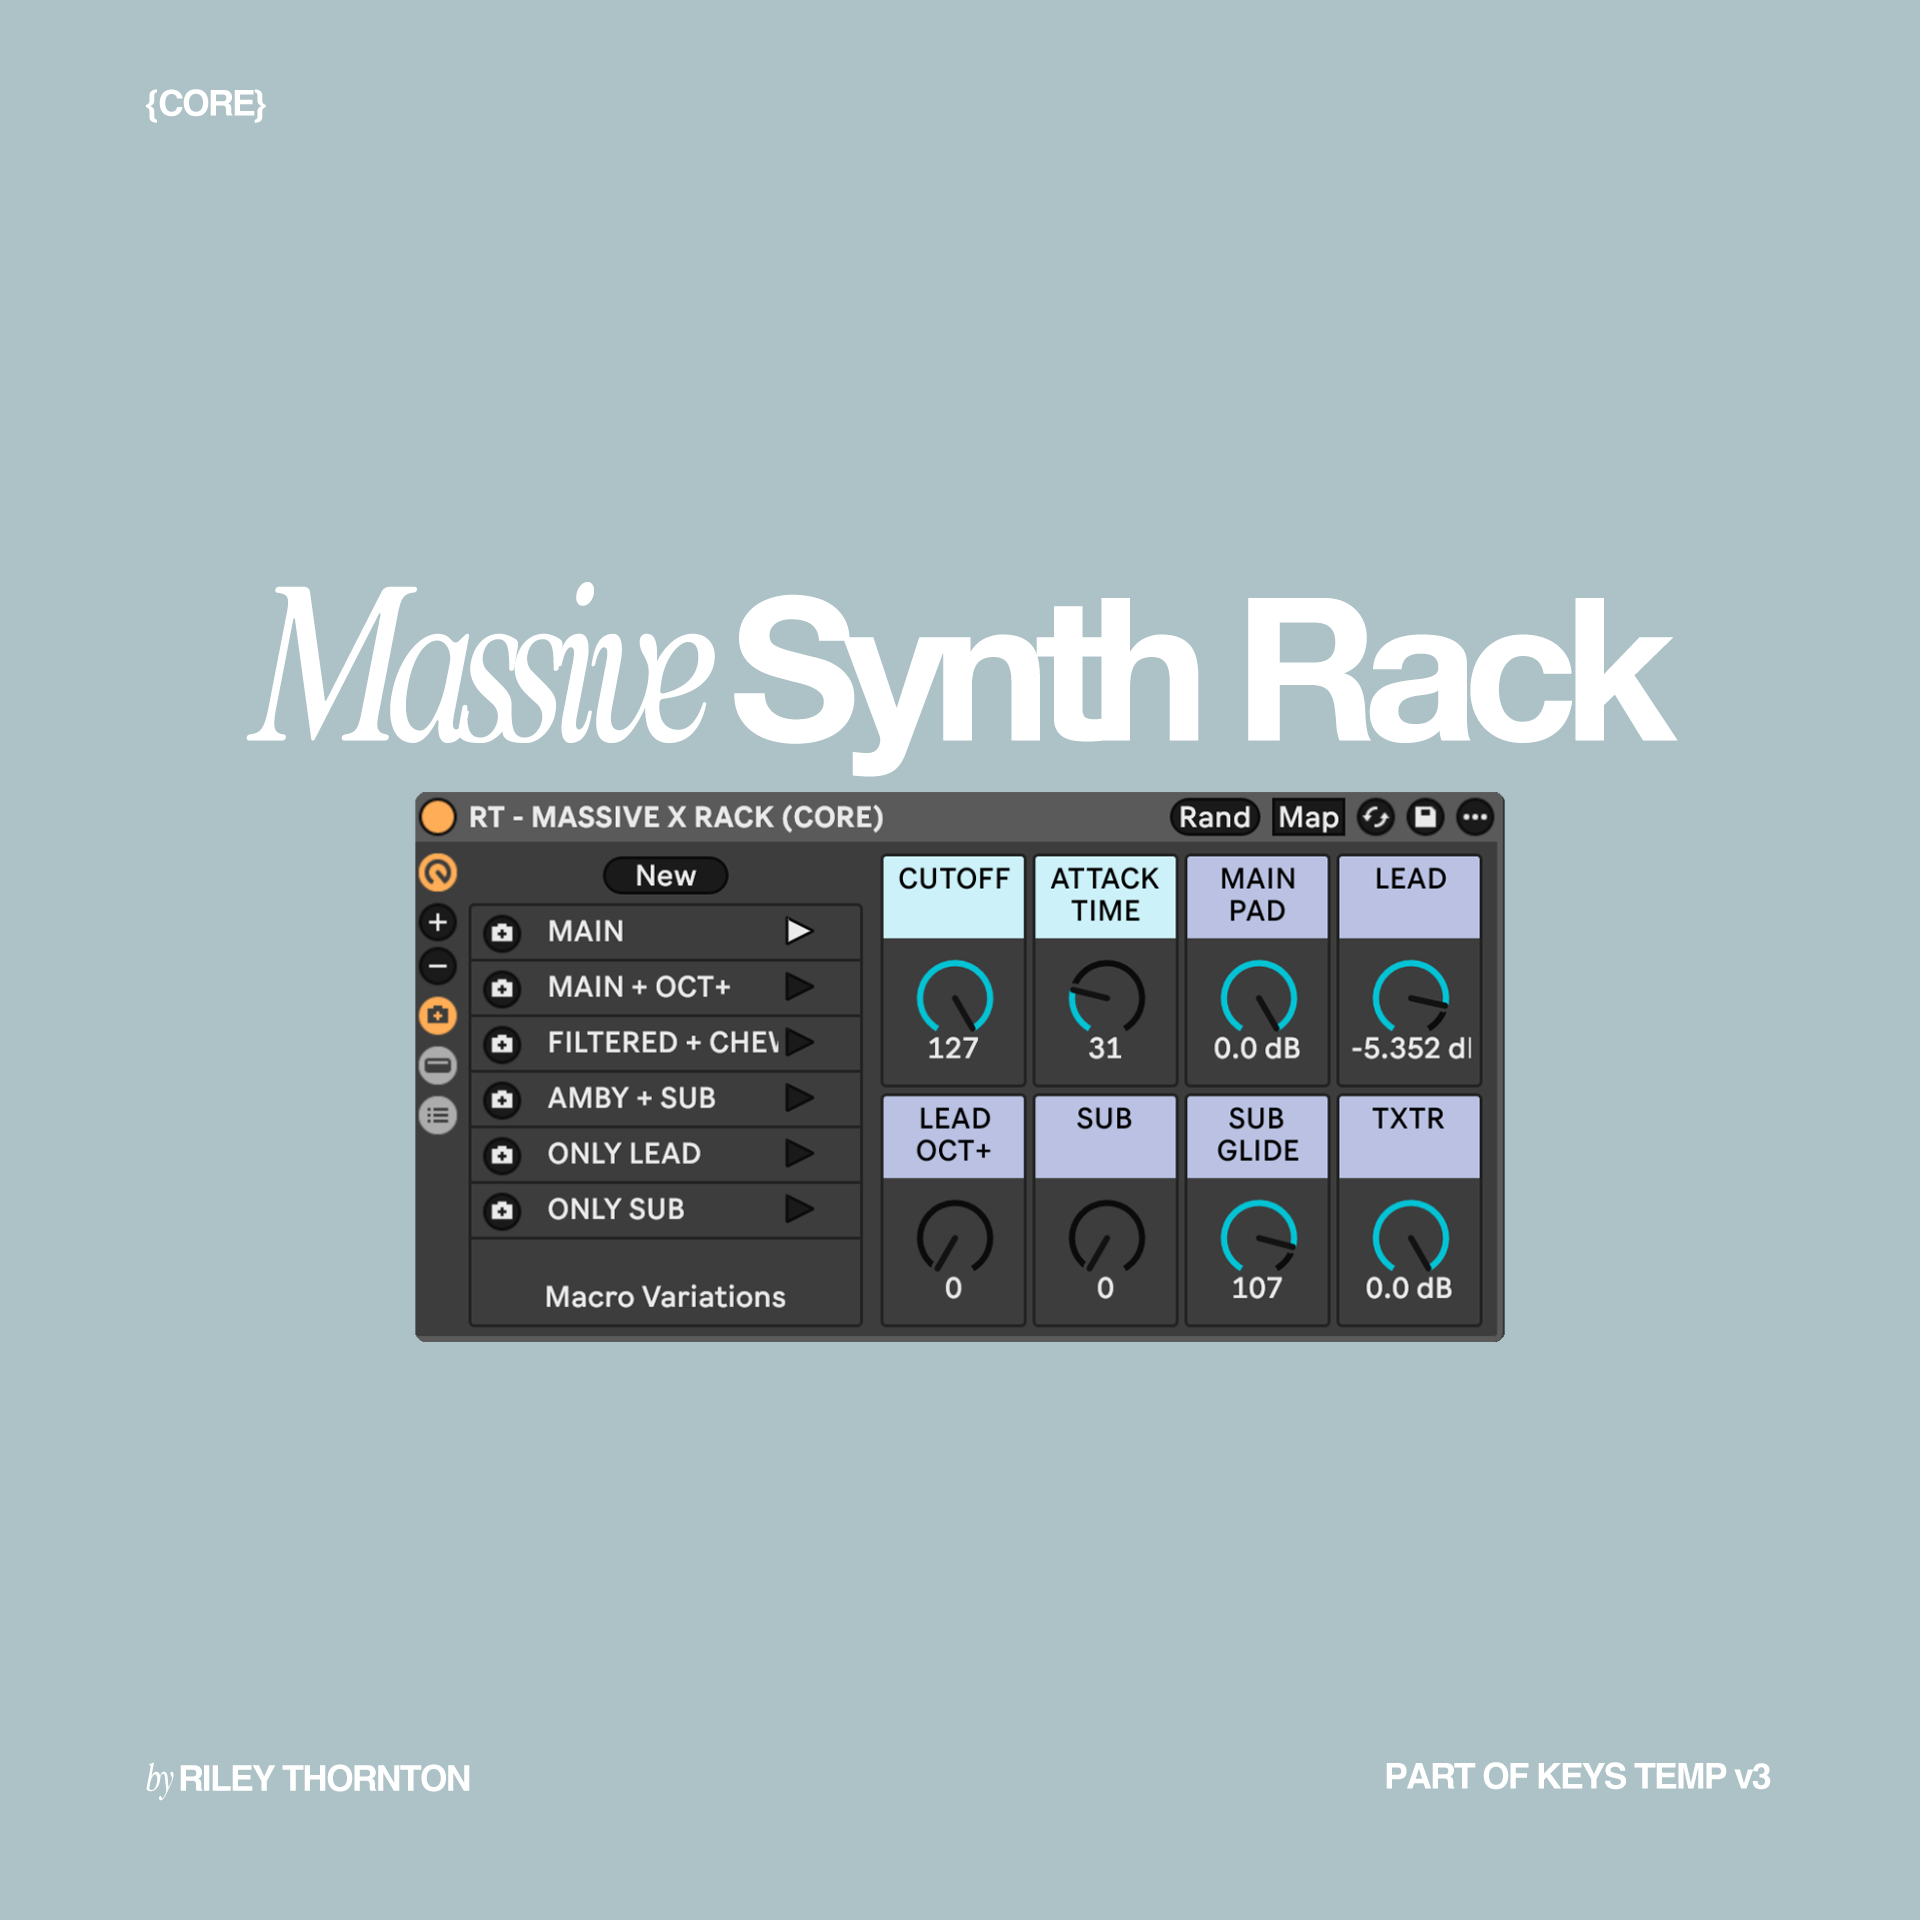
Task: Click the rack title RT - MASSIVE X RACK (CORE)
Action: [677, 817]
